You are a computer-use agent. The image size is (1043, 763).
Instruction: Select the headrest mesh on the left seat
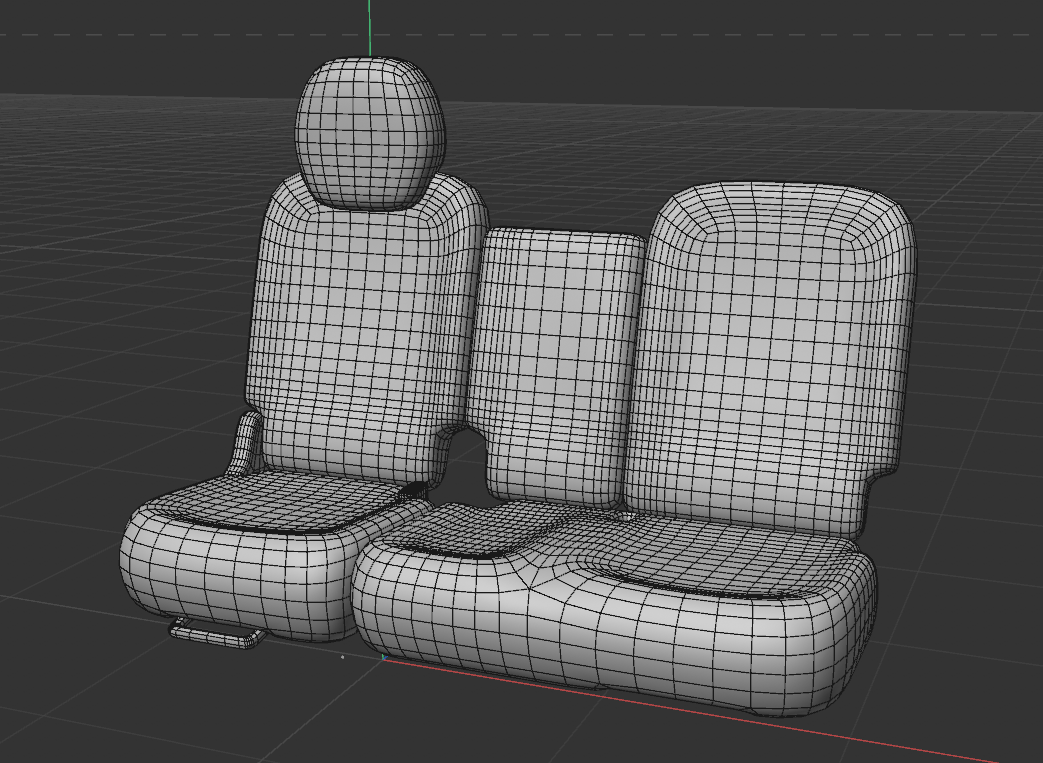pos(371,133)
